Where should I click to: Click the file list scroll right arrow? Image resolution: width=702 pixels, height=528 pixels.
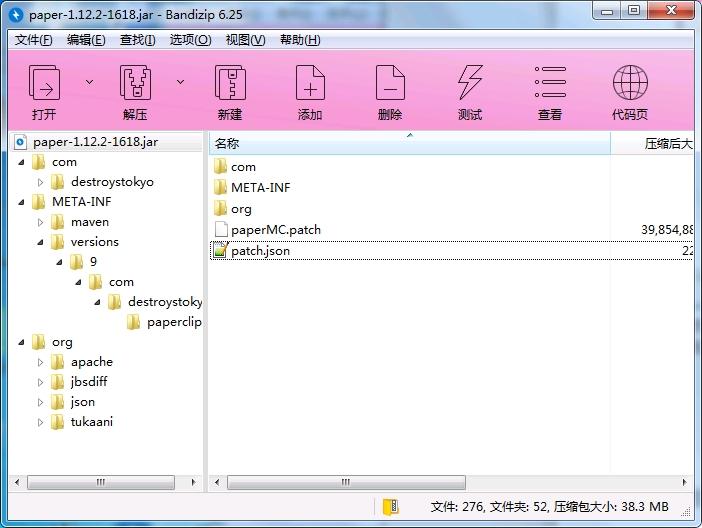pos(685,482)
